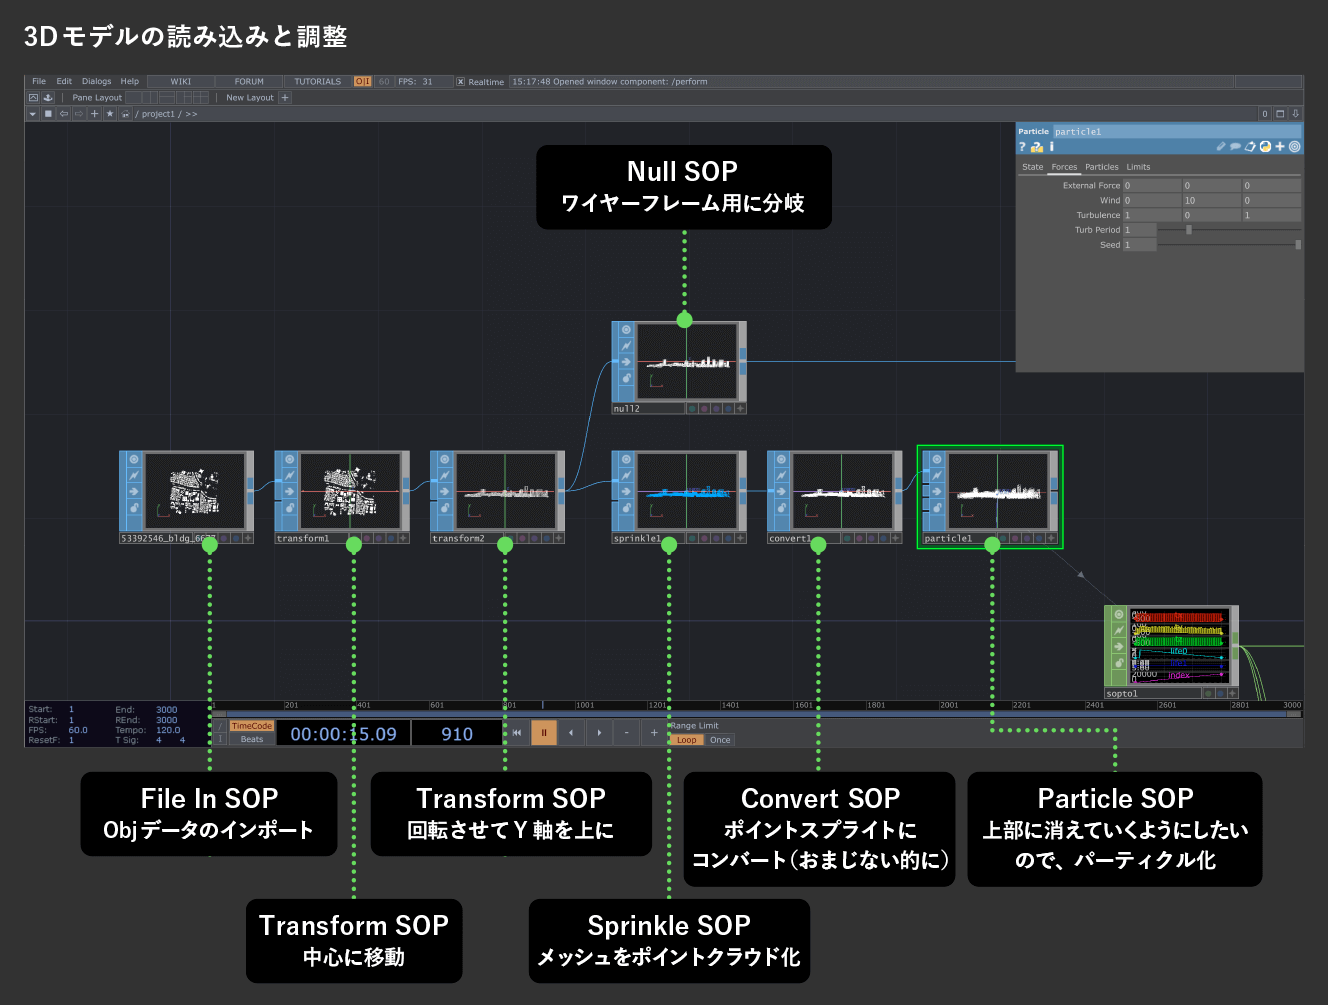Toggle the 60 FPS button in the top bar
1328x1005 pixels.
pos(384,82)
